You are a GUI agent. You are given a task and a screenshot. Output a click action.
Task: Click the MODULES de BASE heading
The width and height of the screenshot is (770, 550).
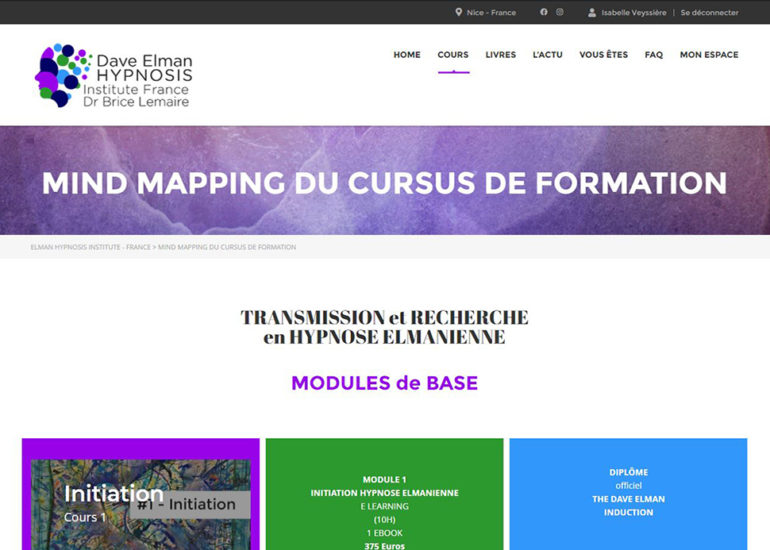[385, 383]
